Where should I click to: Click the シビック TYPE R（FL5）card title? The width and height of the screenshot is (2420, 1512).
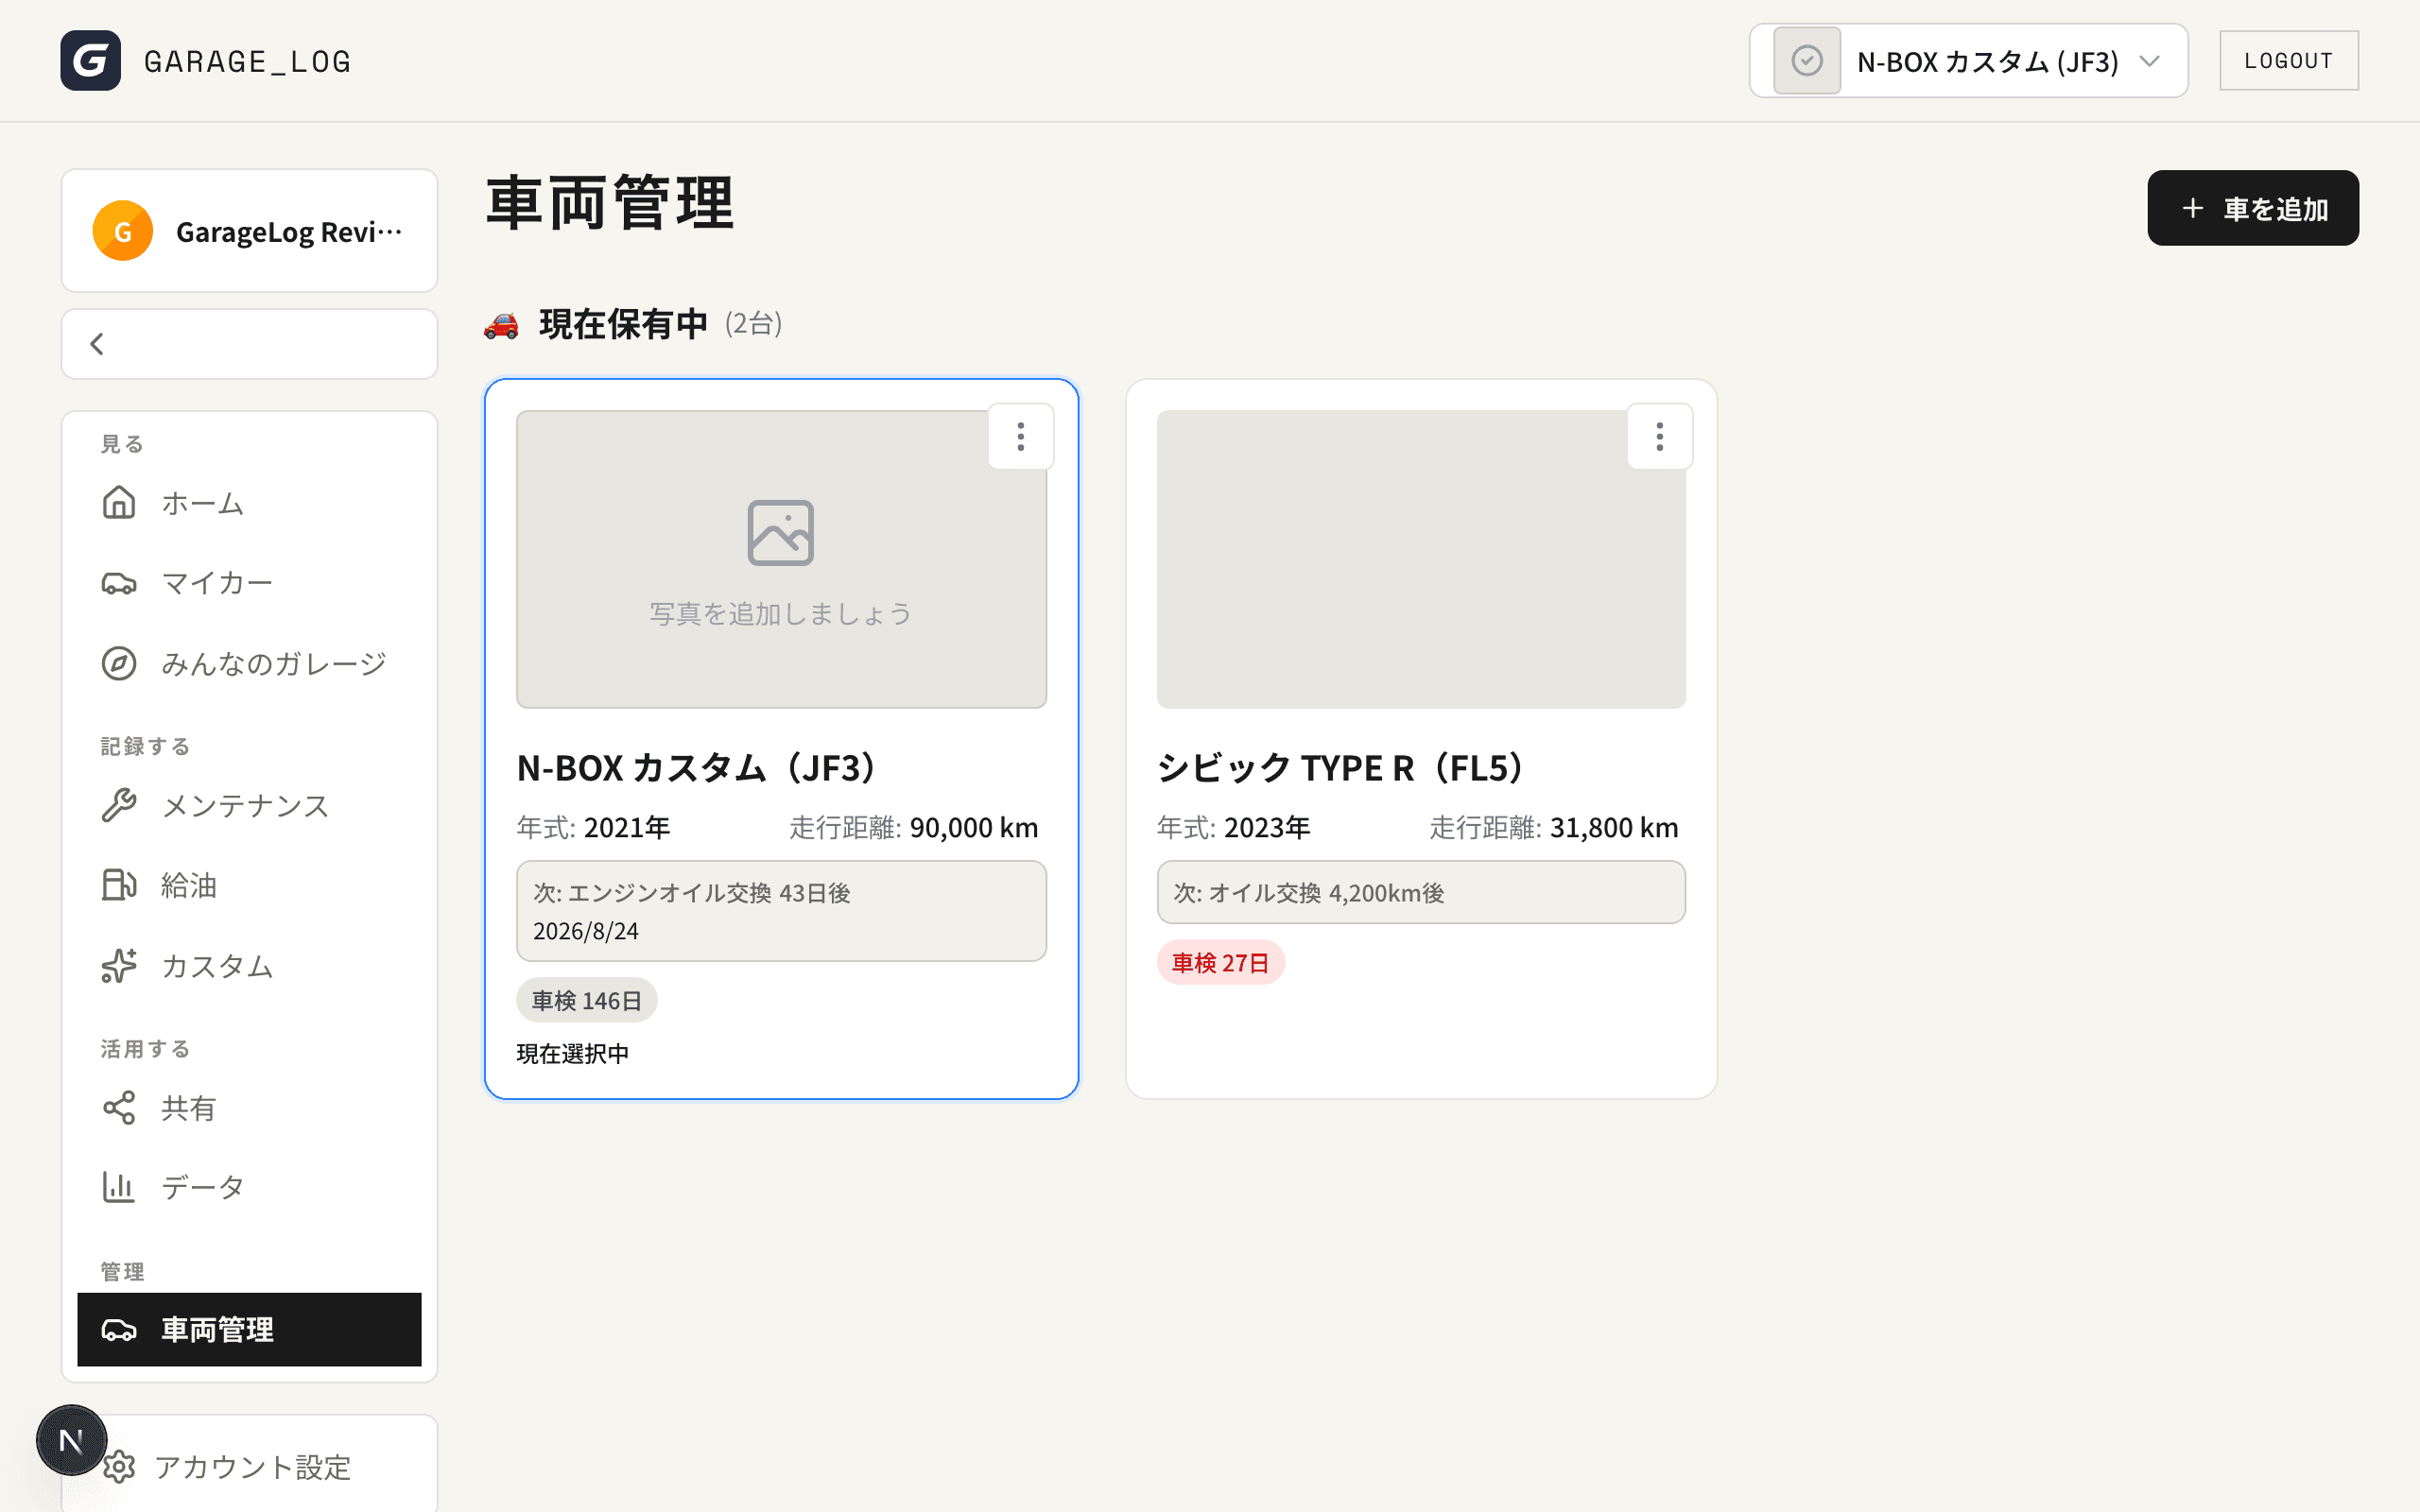coord(1343,768)
